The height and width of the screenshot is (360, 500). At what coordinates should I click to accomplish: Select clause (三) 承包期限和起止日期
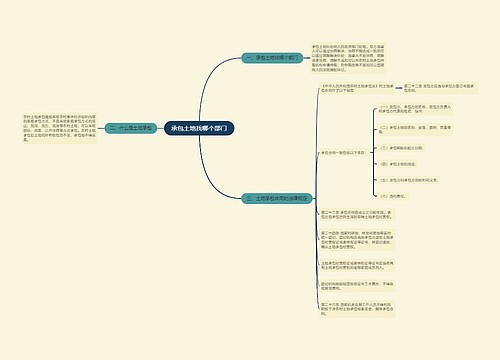[401, 148]
